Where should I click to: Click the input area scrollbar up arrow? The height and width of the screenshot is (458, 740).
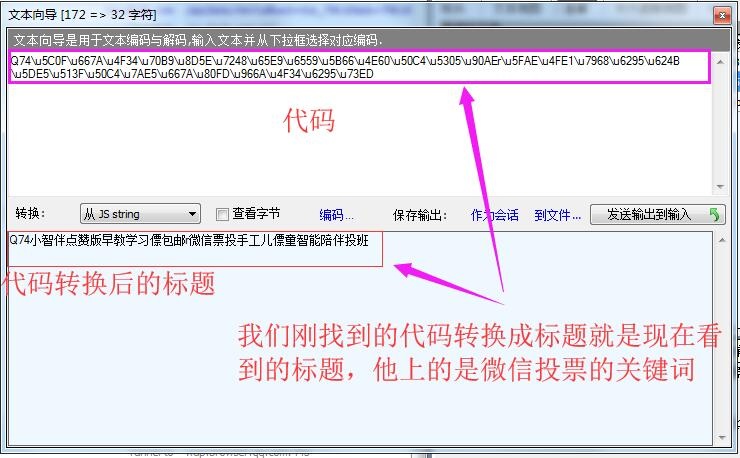coord(720,61)
